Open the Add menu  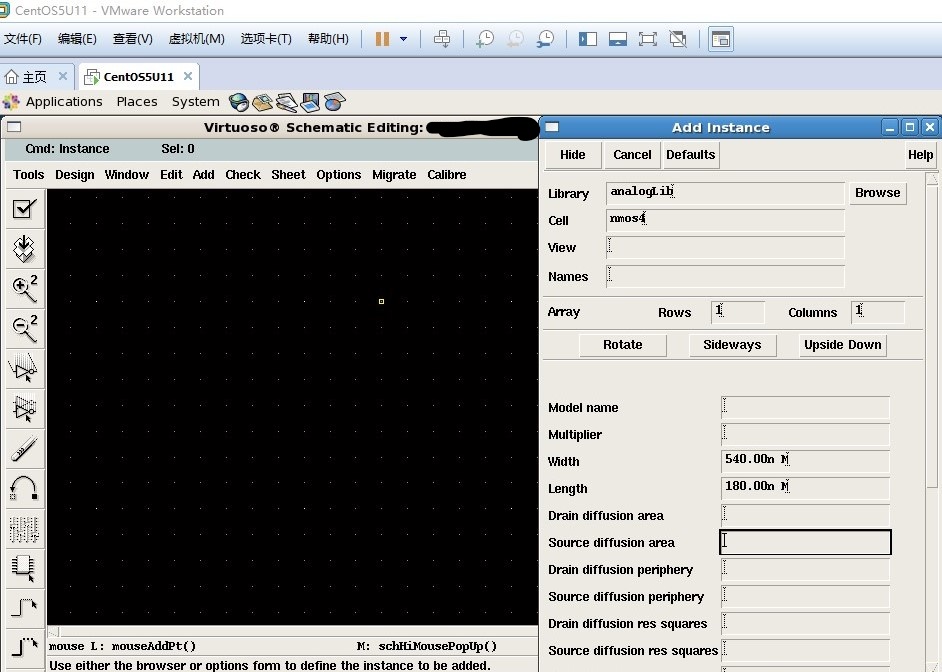[204, 174]
